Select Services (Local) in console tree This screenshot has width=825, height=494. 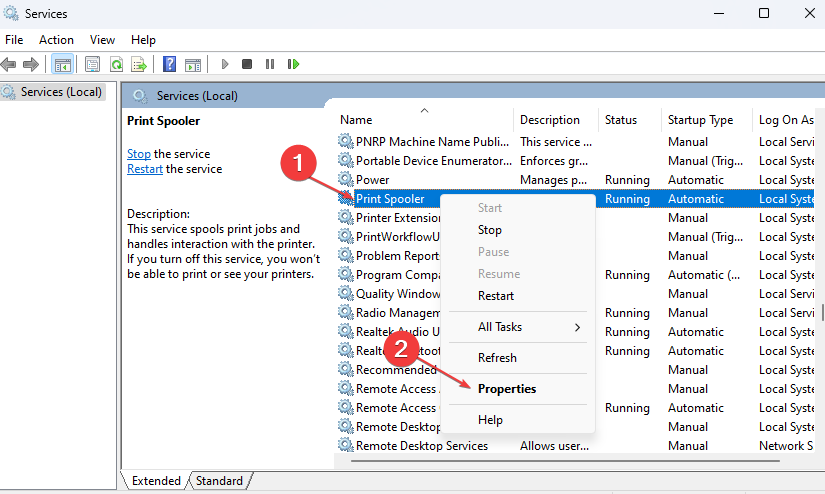tap(53, 92)
